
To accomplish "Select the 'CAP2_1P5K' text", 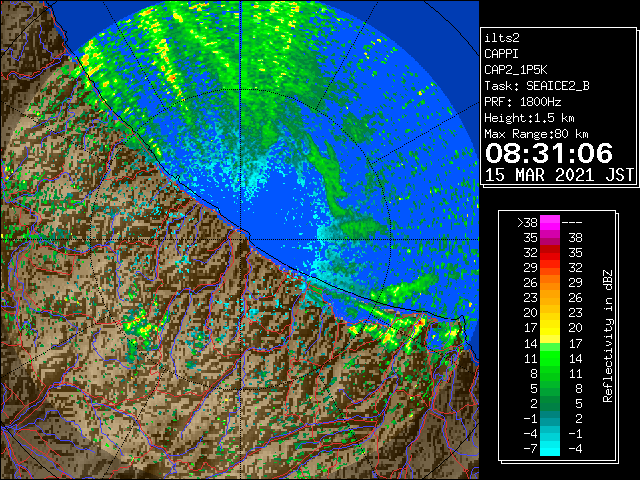I will click(x=516, y=70).
